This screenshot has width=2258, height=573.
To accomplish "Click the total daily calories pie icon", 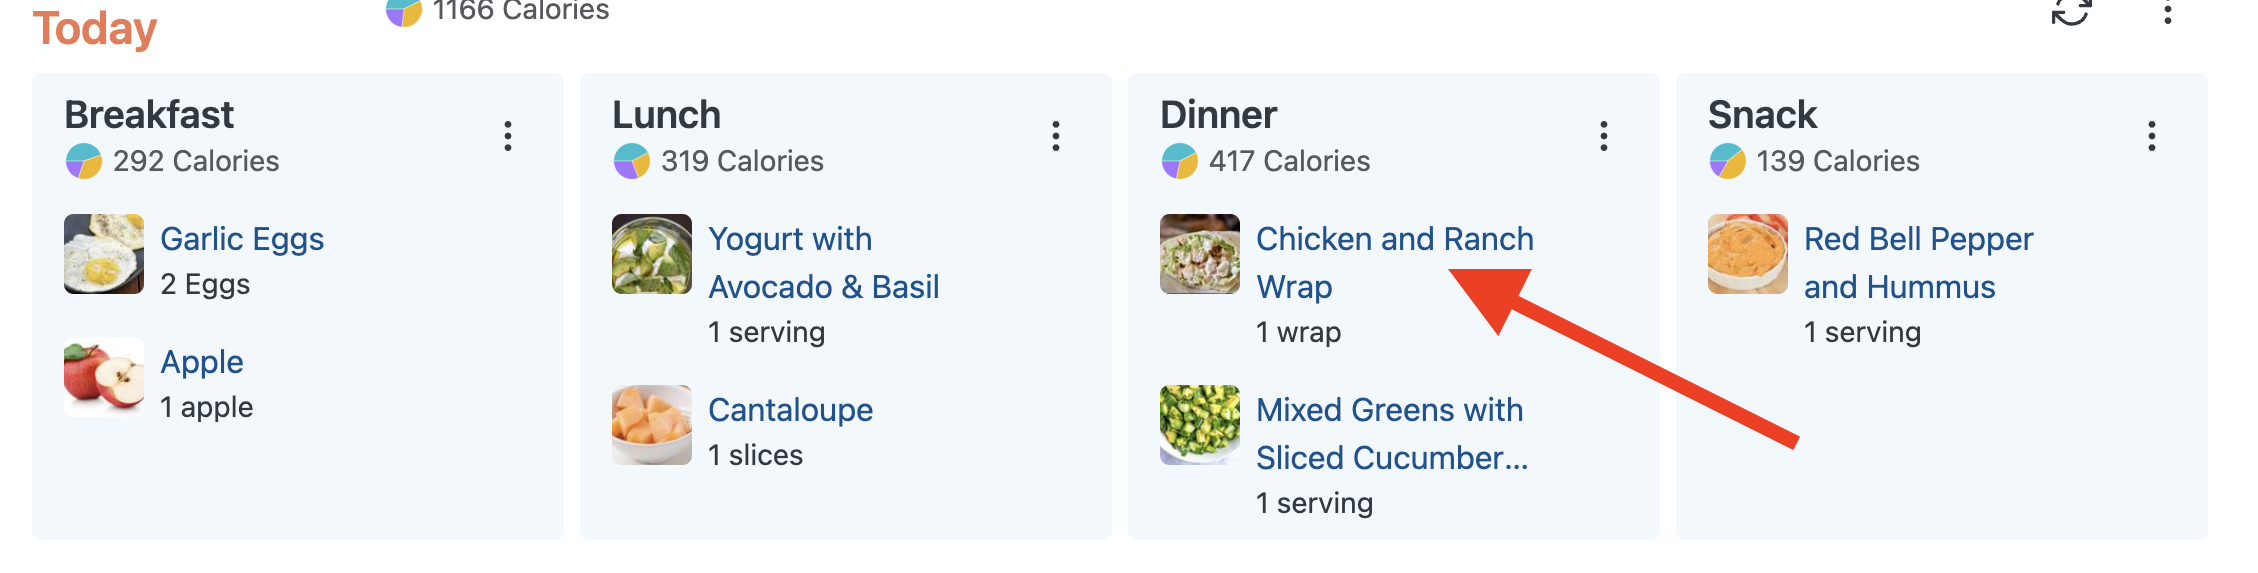I will (404, 12).
